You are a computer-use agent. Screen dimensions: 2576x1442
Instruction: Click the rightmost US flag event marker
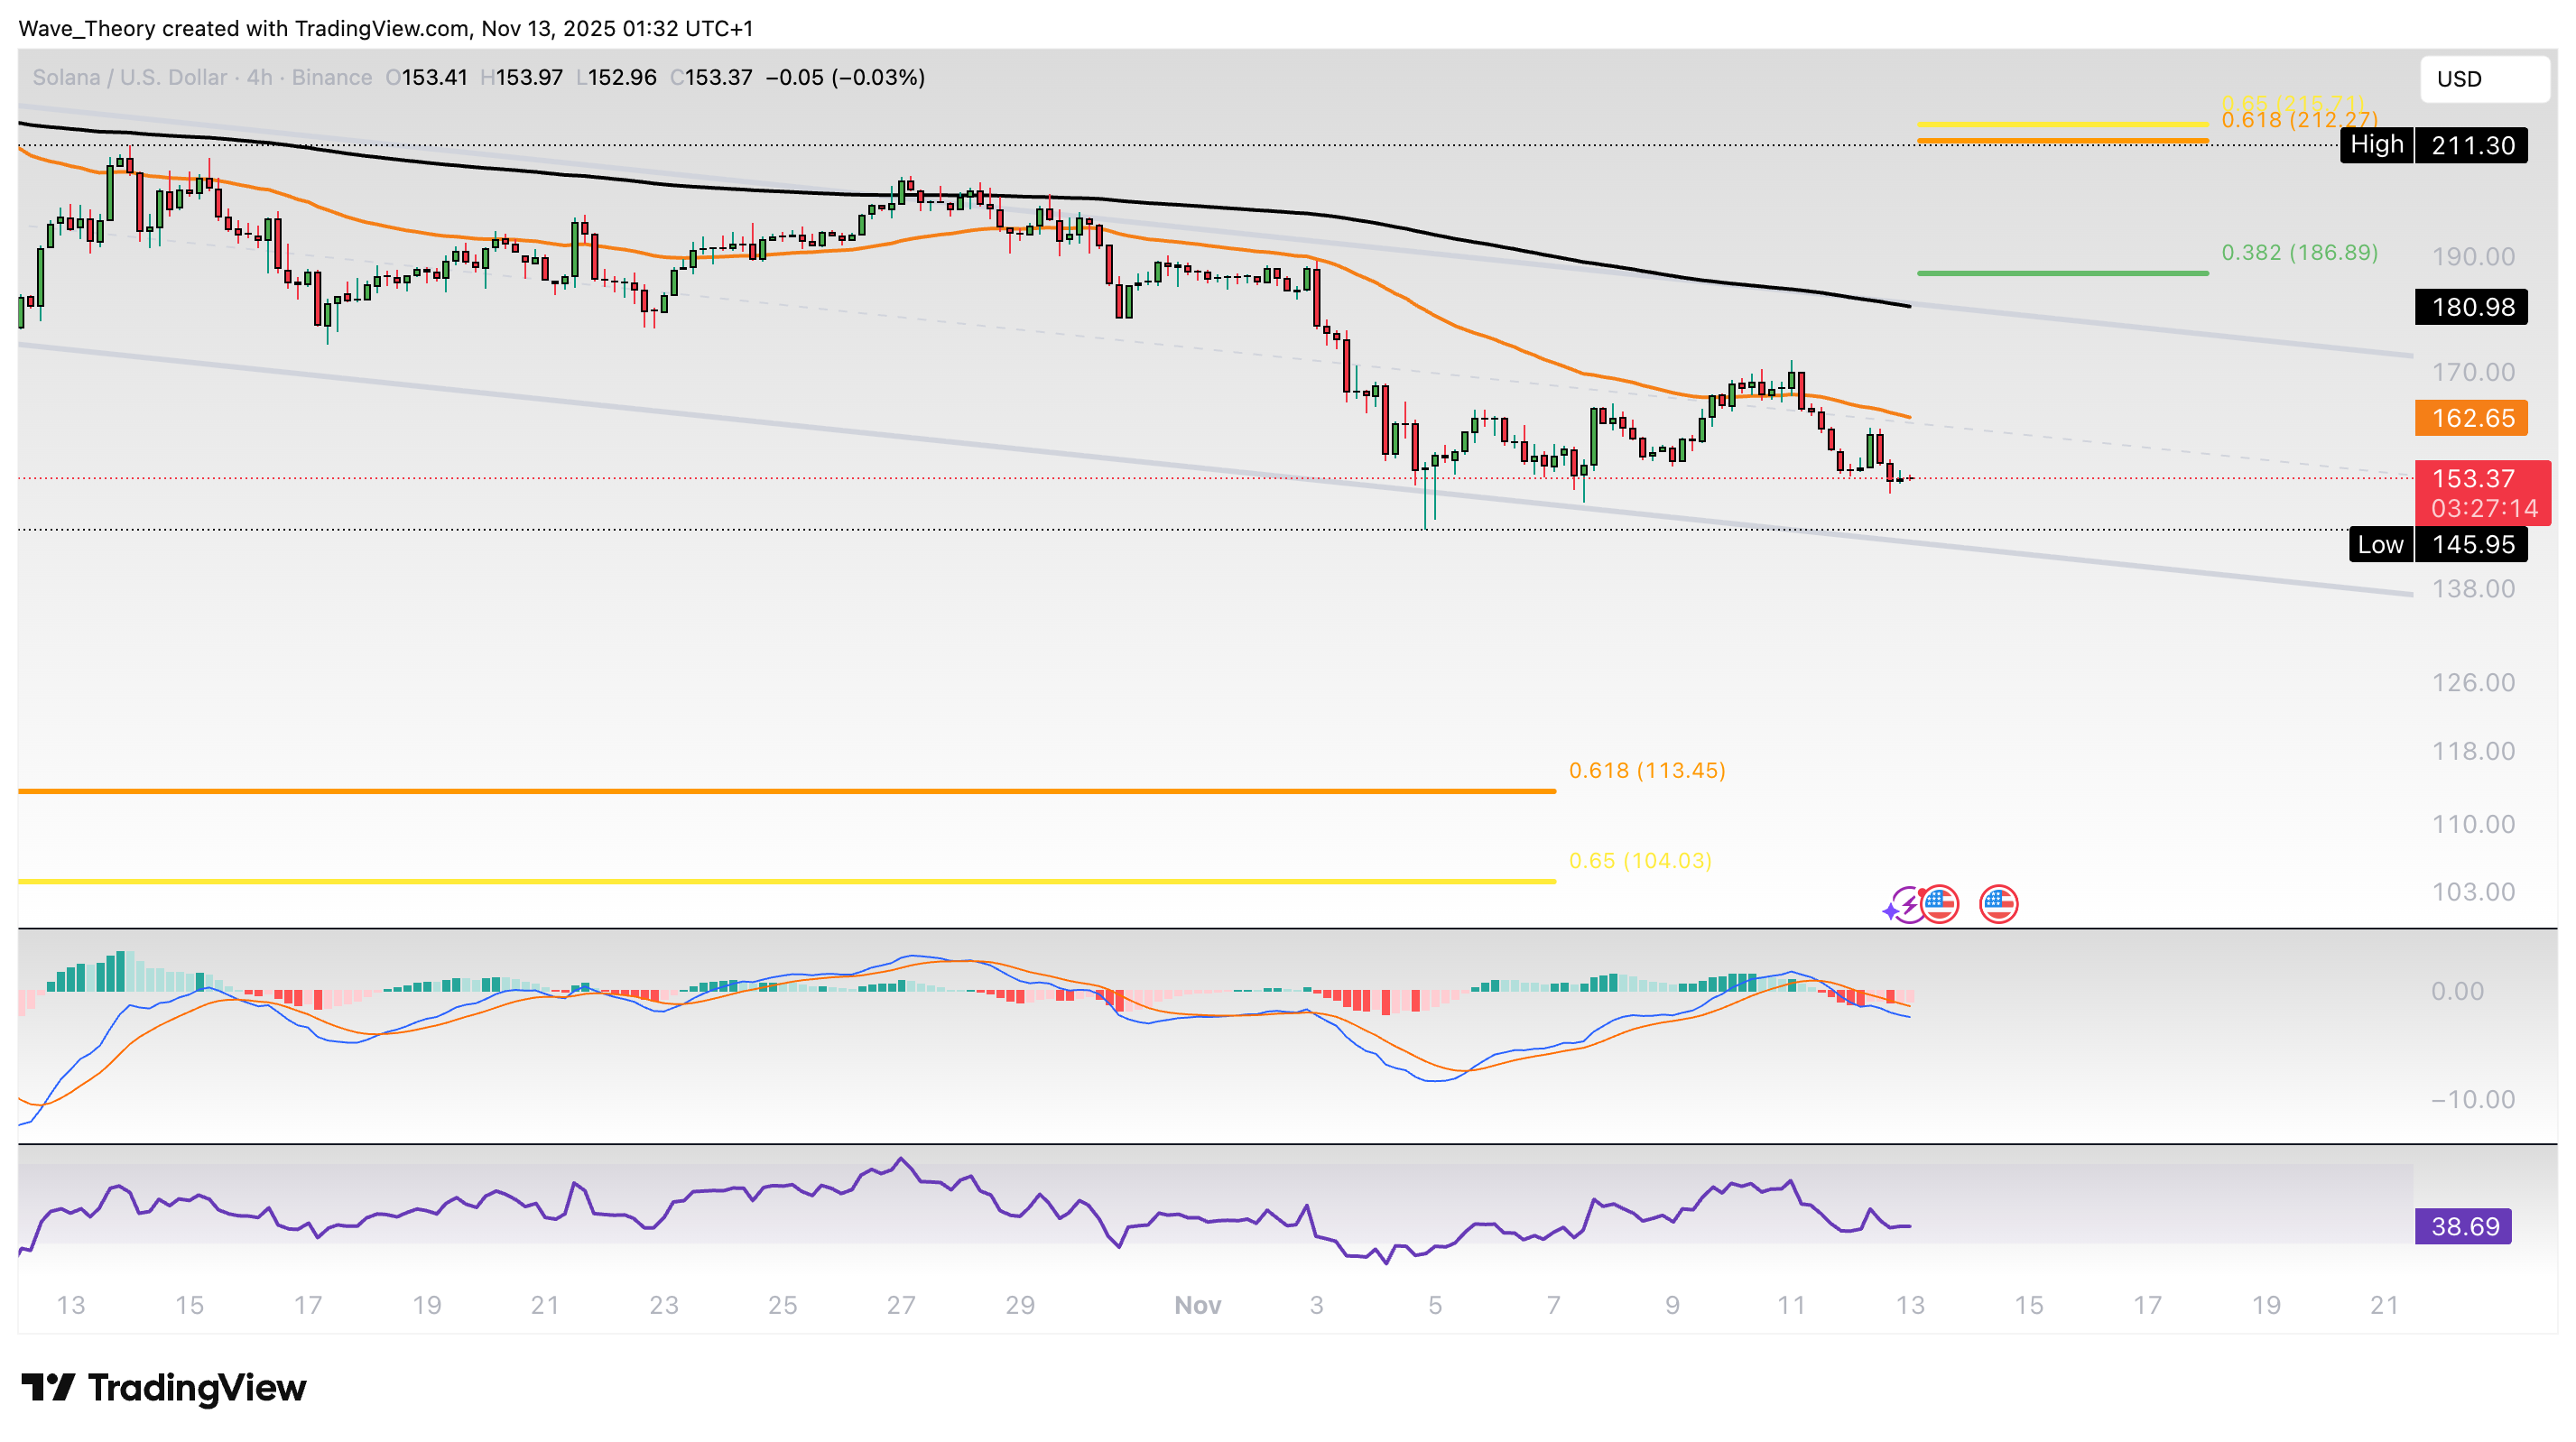click(1998, 904)
